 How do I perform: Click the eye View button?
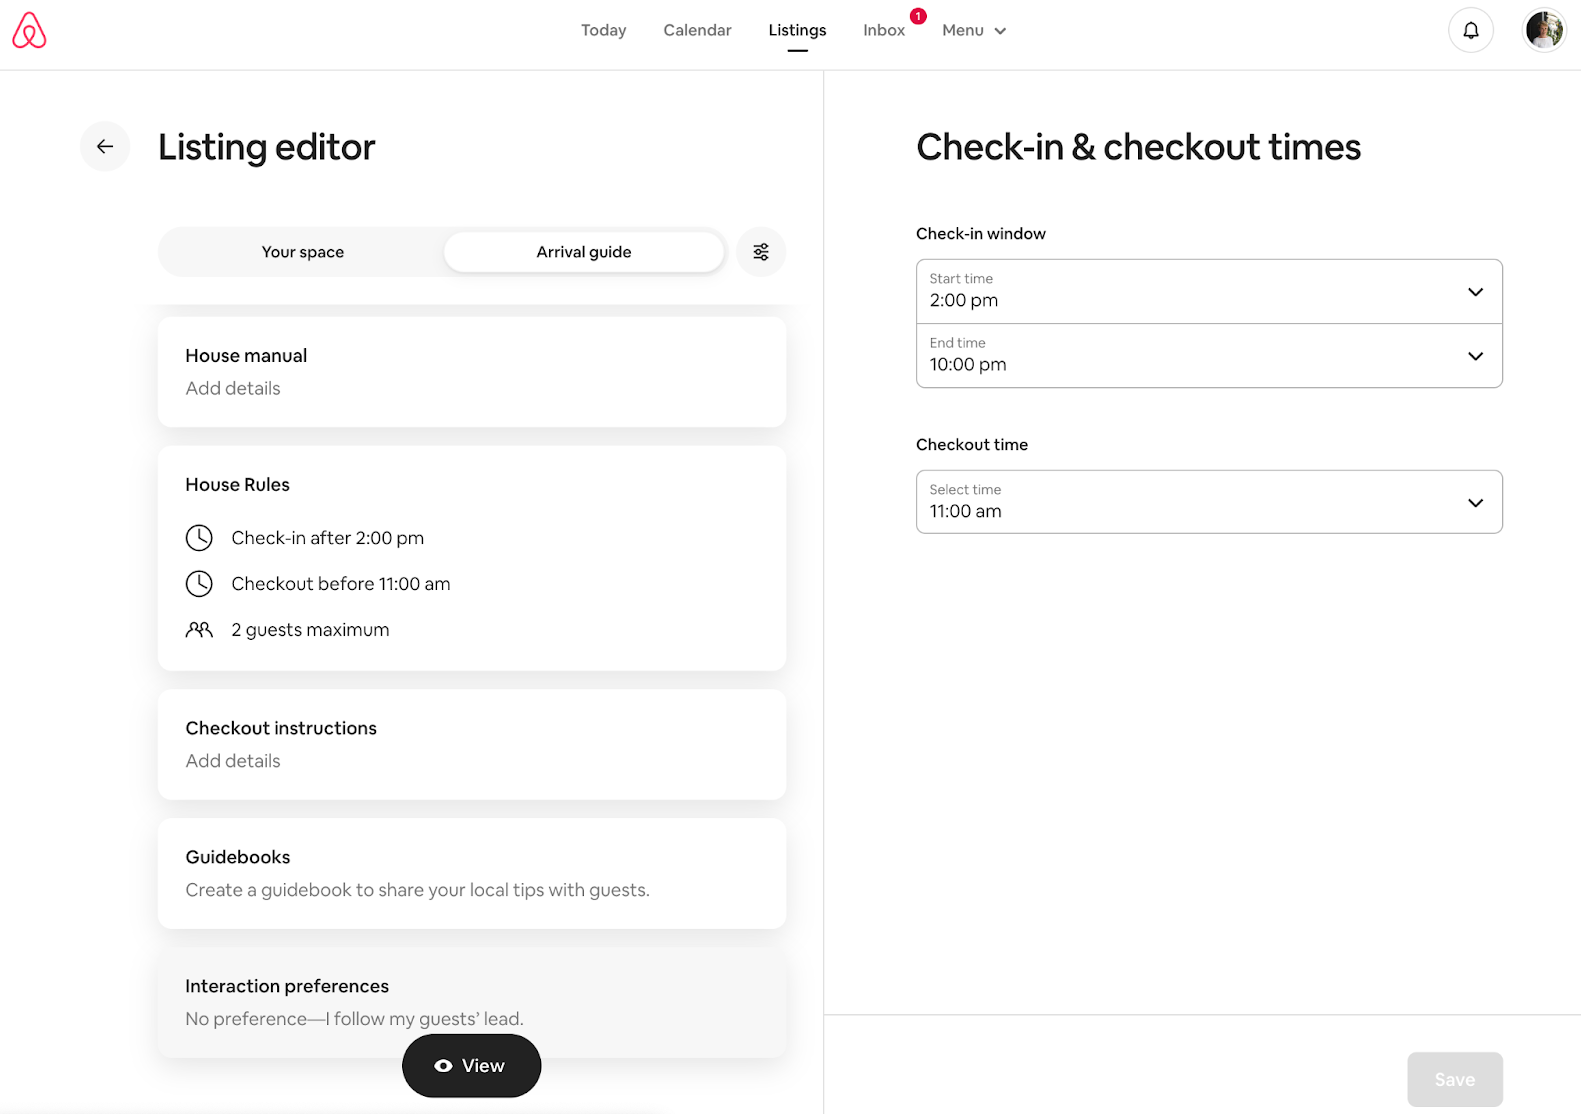pos(471,1066)
